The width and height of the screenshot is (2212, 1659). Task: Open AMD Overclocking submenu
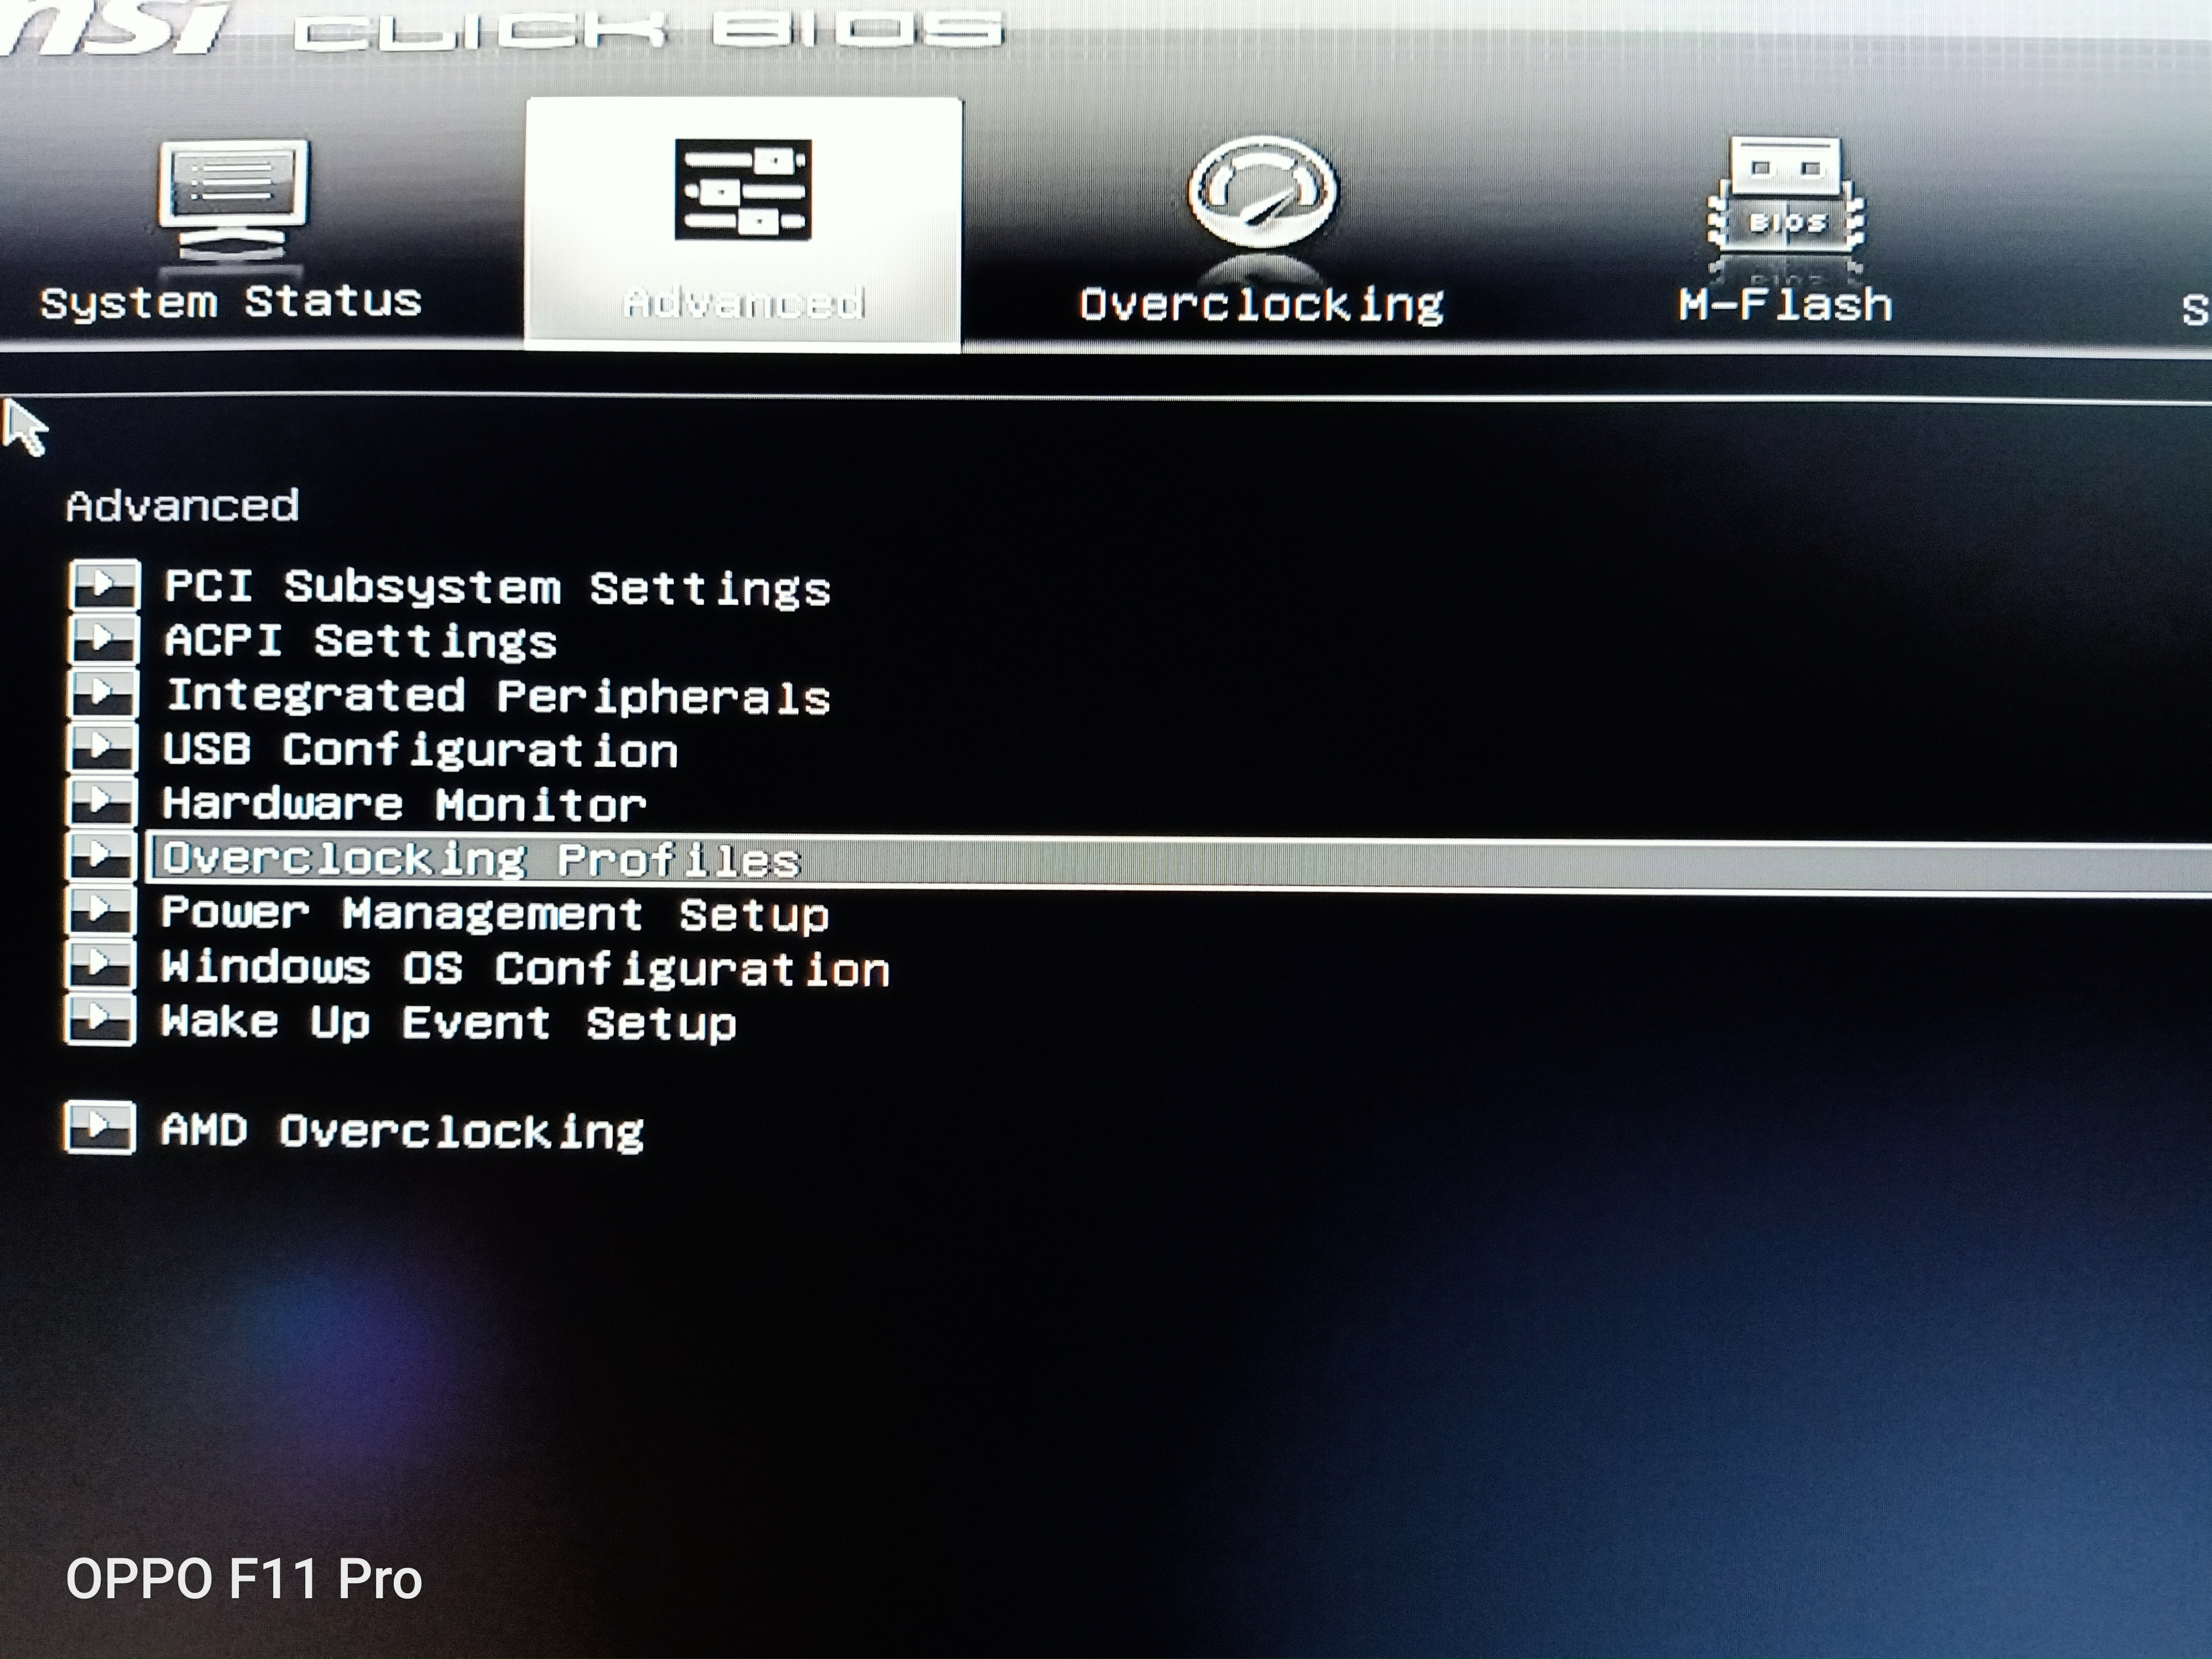(x=402, y=1132)
